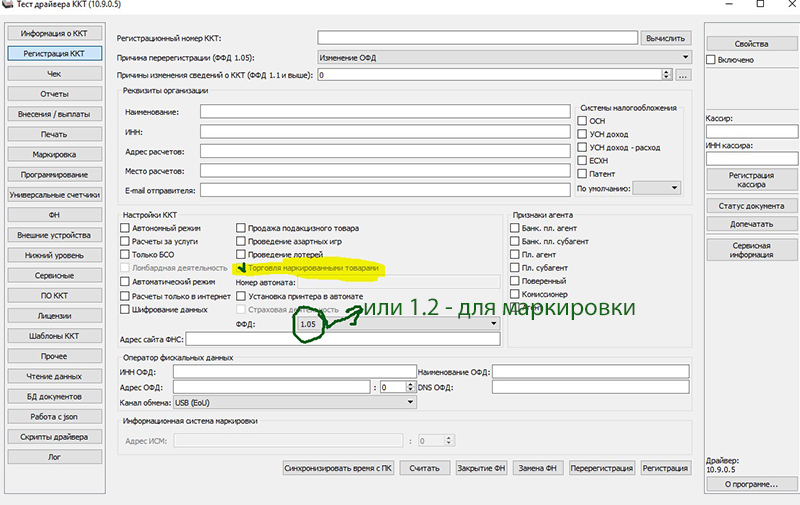Go to the Отчеты section

[54, 94]
